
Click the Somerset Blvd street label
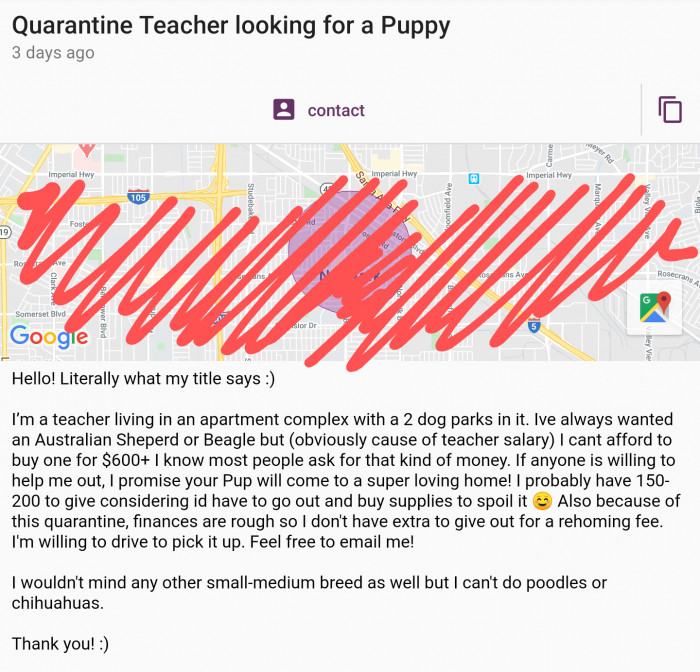pos(41,314)
